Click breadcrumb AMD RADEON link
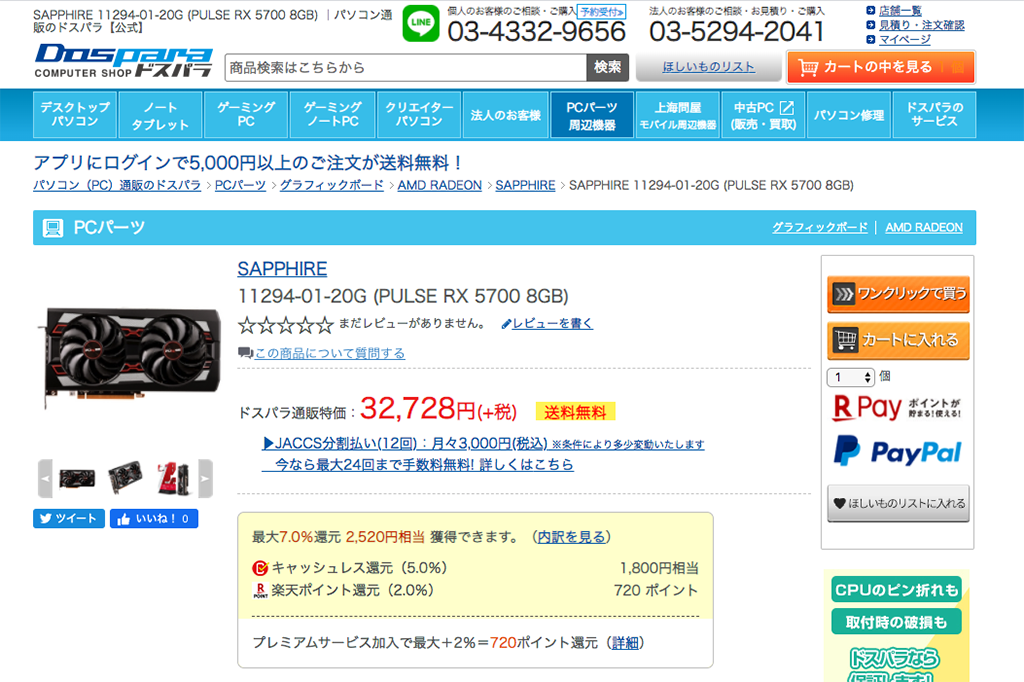The height and width of the screenshot is (682, 1024). pyautogui.click(x=440, y=186)
